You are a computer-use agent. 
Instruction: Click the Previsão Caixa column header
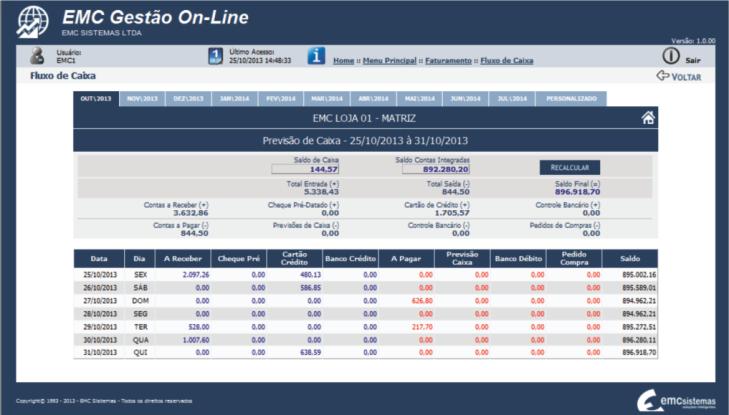click(x=462, y=258)
